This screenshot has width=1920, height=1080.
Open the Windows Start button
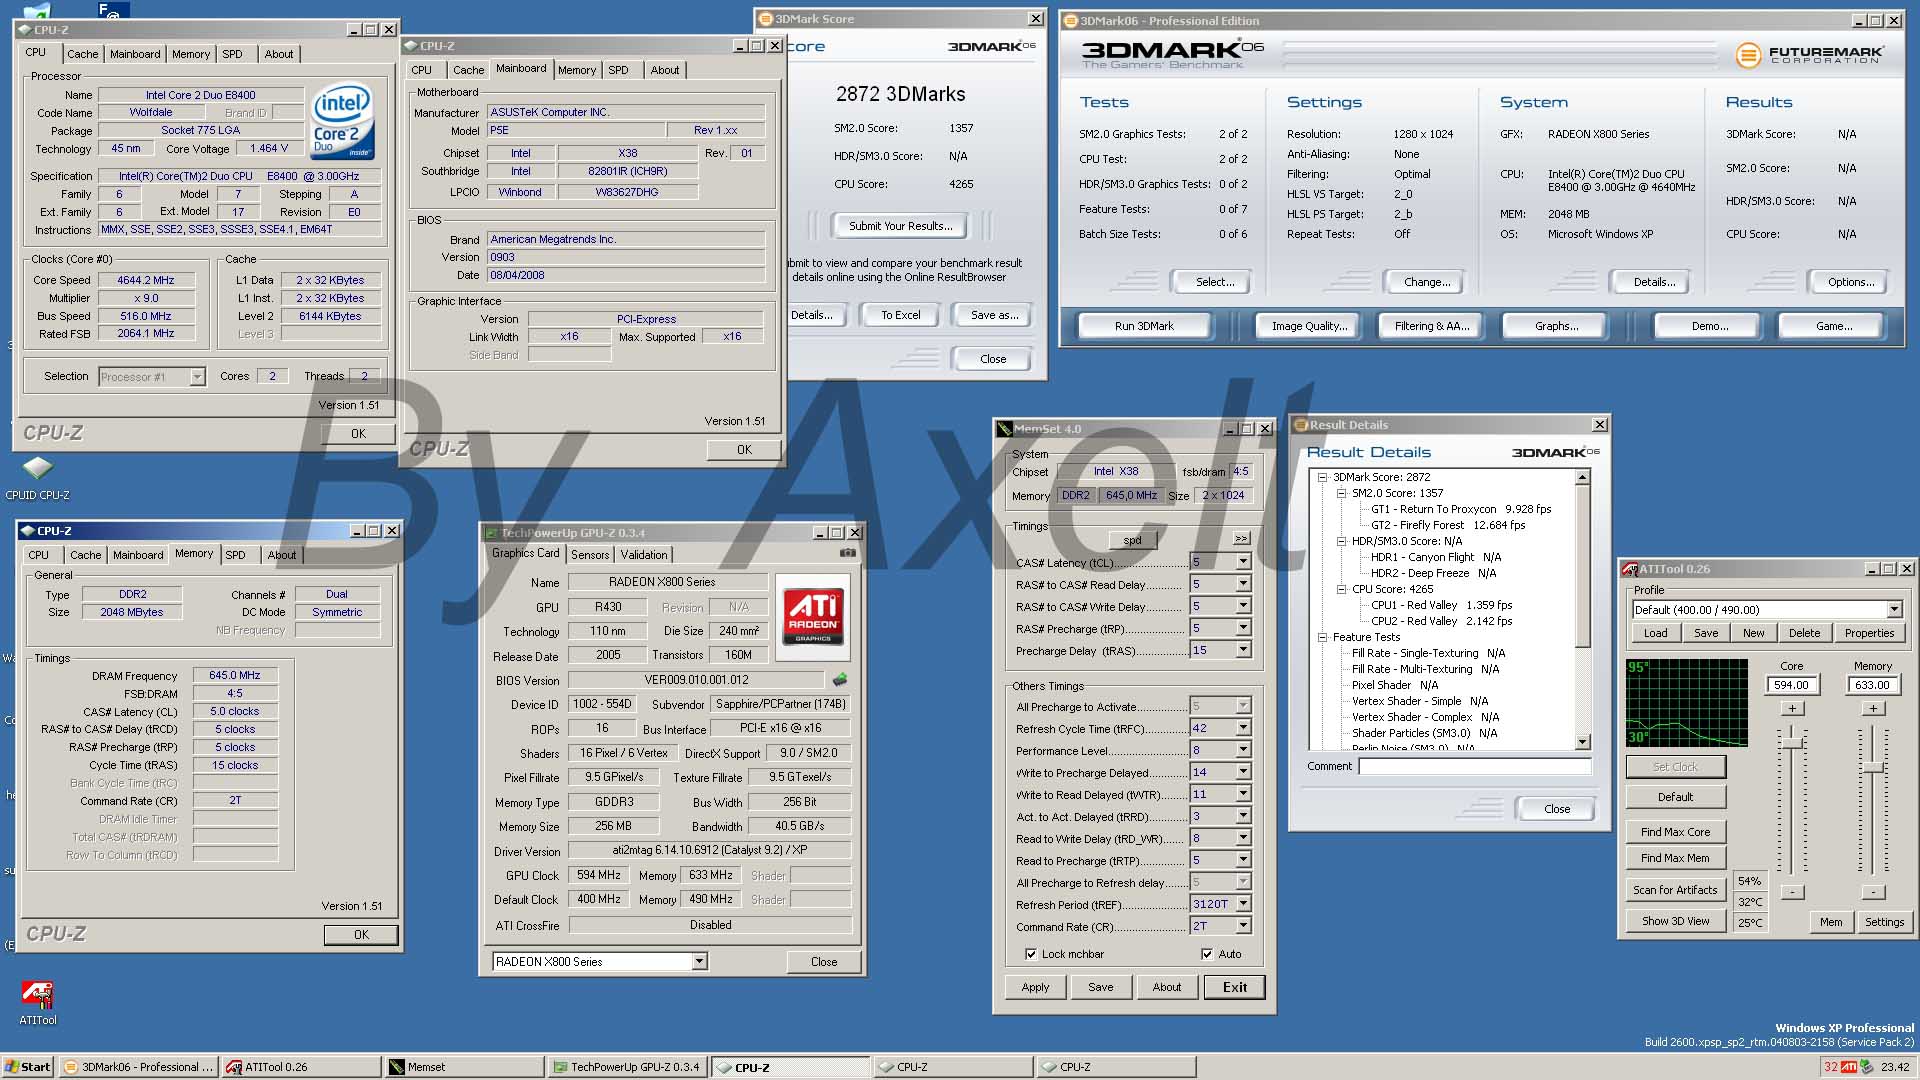pyautogui.click(x=27, y=1067)
